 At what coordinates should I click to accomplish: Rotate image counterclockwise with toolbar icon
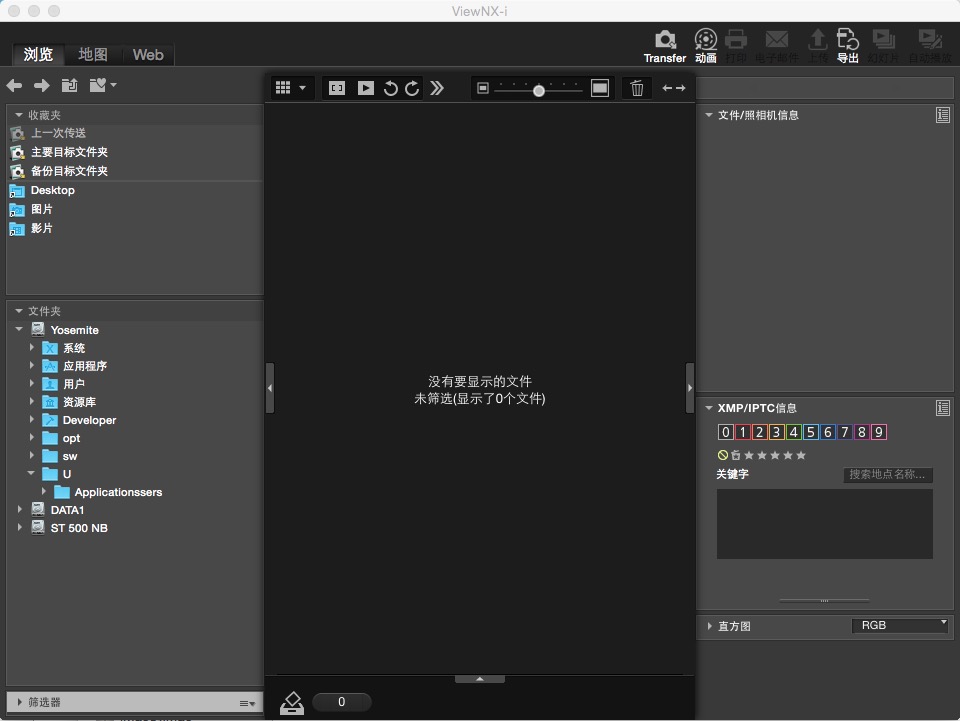[391, 88]
